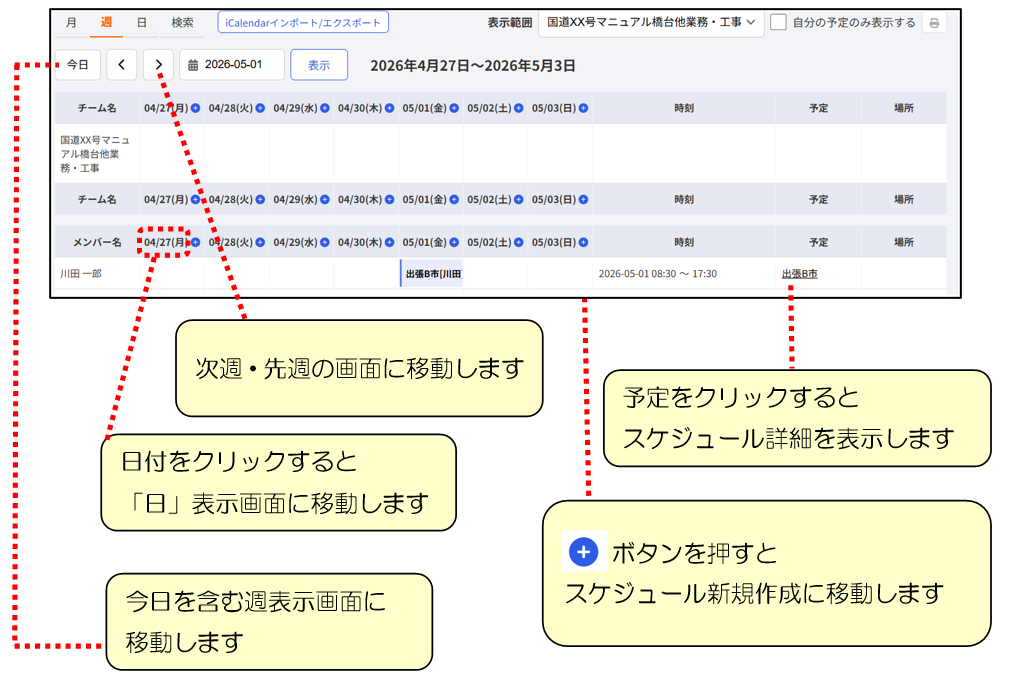Click plus beside 04/29(水) in topmost チーム名 header row
This screenshot has height=686, width=1024.
[325, 108]
